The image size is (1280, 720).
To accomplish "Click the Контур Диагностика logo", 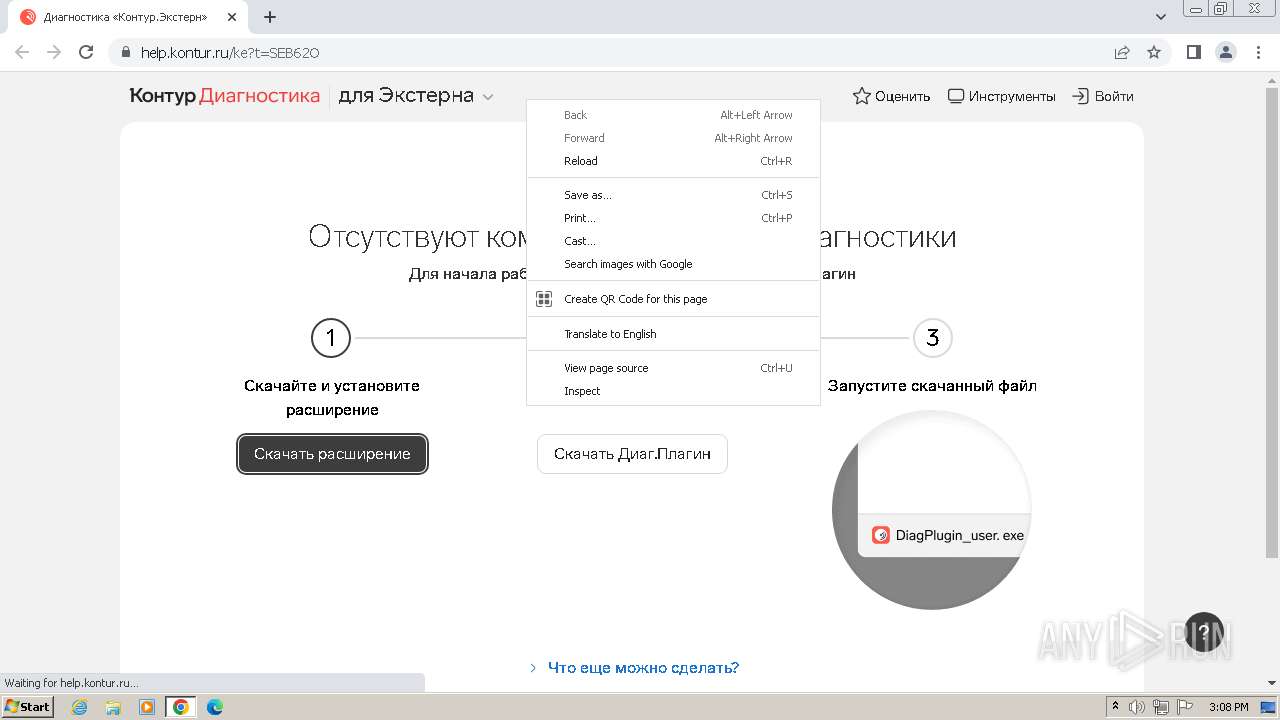I will click(225, 96).
